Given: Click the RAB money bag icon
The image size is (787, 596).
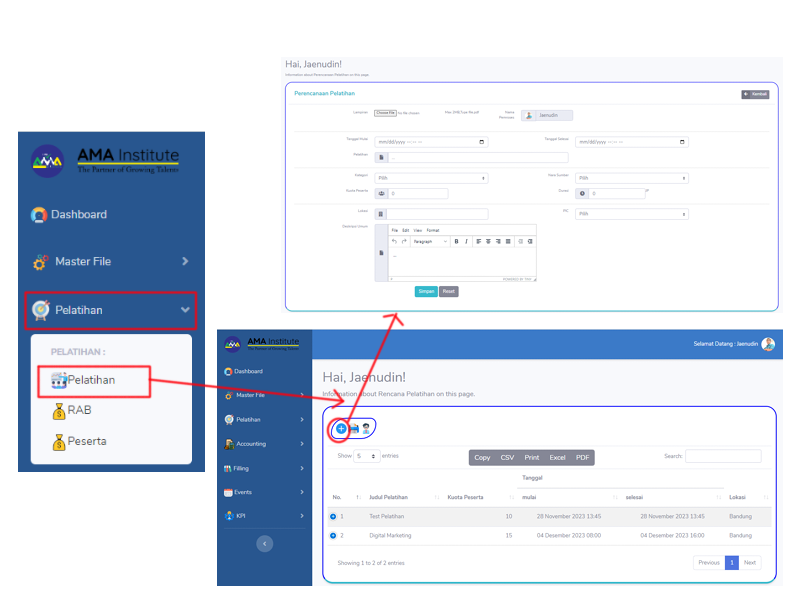Looking at the screenshot, I should 57,410.
